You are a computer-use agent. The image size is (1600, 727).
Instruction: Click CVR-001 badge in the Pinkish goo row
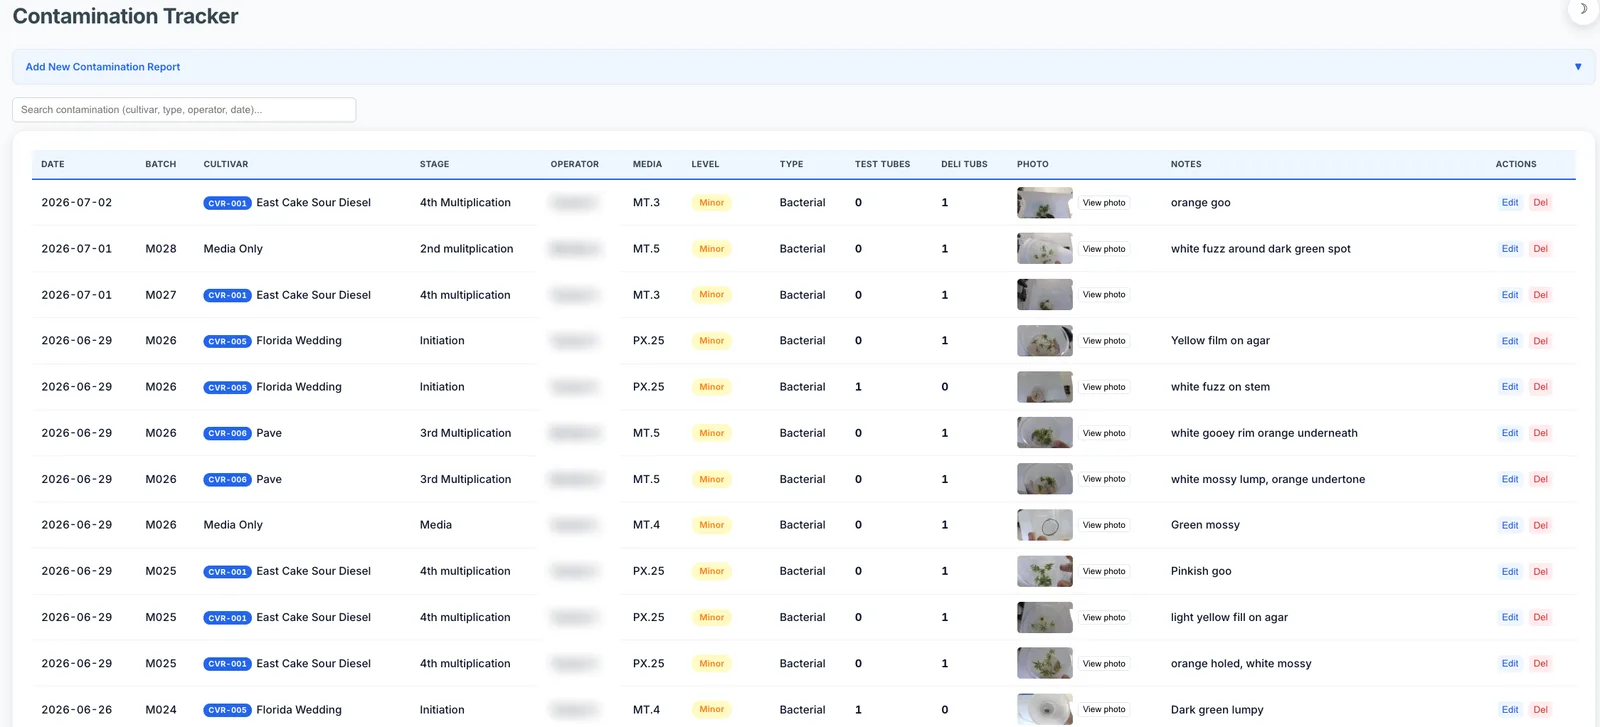[x=227, y=571]
